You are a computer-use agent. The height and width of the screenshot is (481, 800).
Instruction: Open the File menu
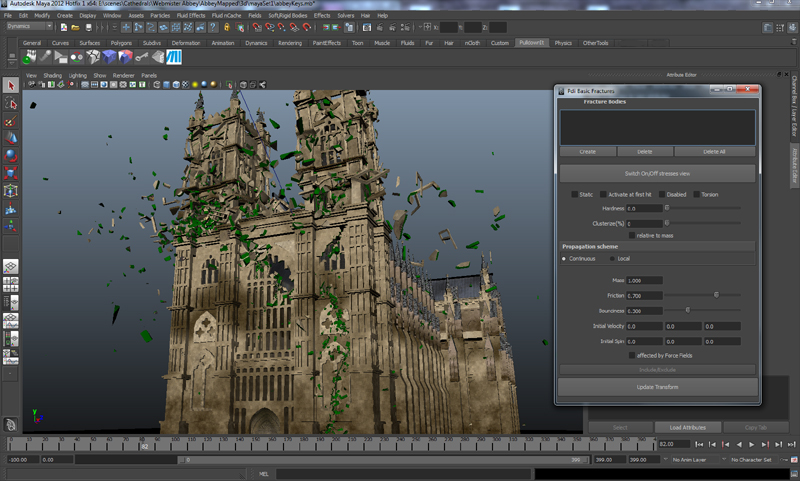8,15
